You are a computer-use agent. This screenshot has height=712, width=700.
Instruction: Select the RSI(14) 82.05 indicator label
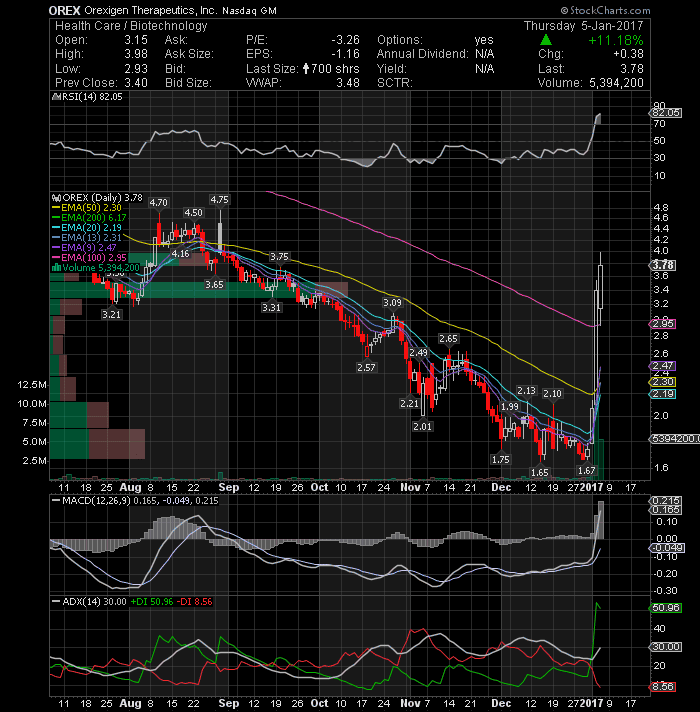click(89, 97)
